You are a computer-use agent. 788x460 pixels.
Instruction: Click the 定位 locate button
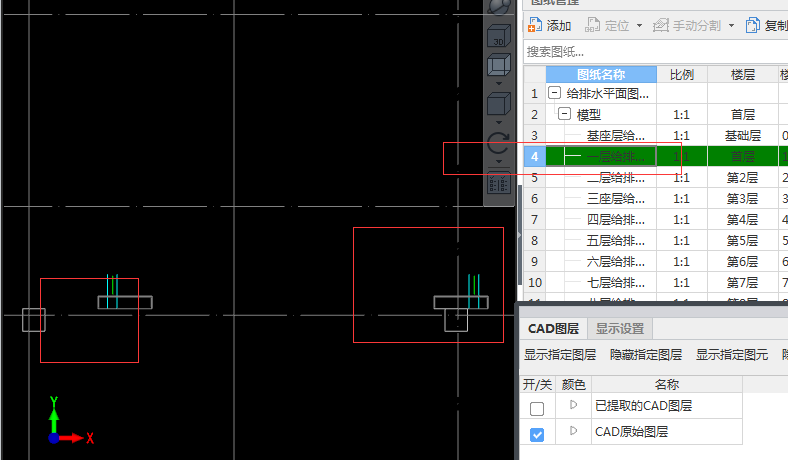pos(608,25)
